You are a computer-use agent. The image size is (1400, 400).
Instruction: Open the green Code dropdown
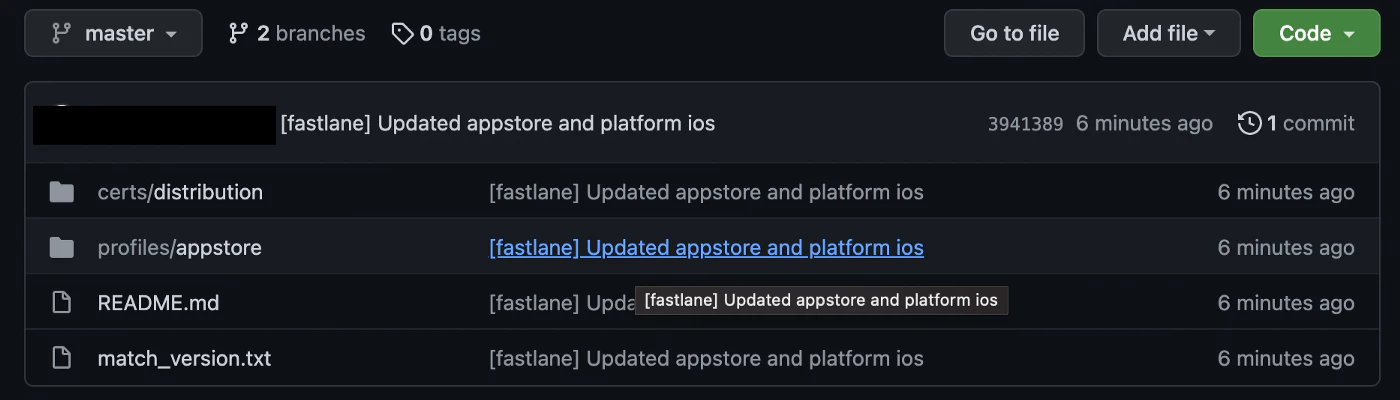point(1315,34)
